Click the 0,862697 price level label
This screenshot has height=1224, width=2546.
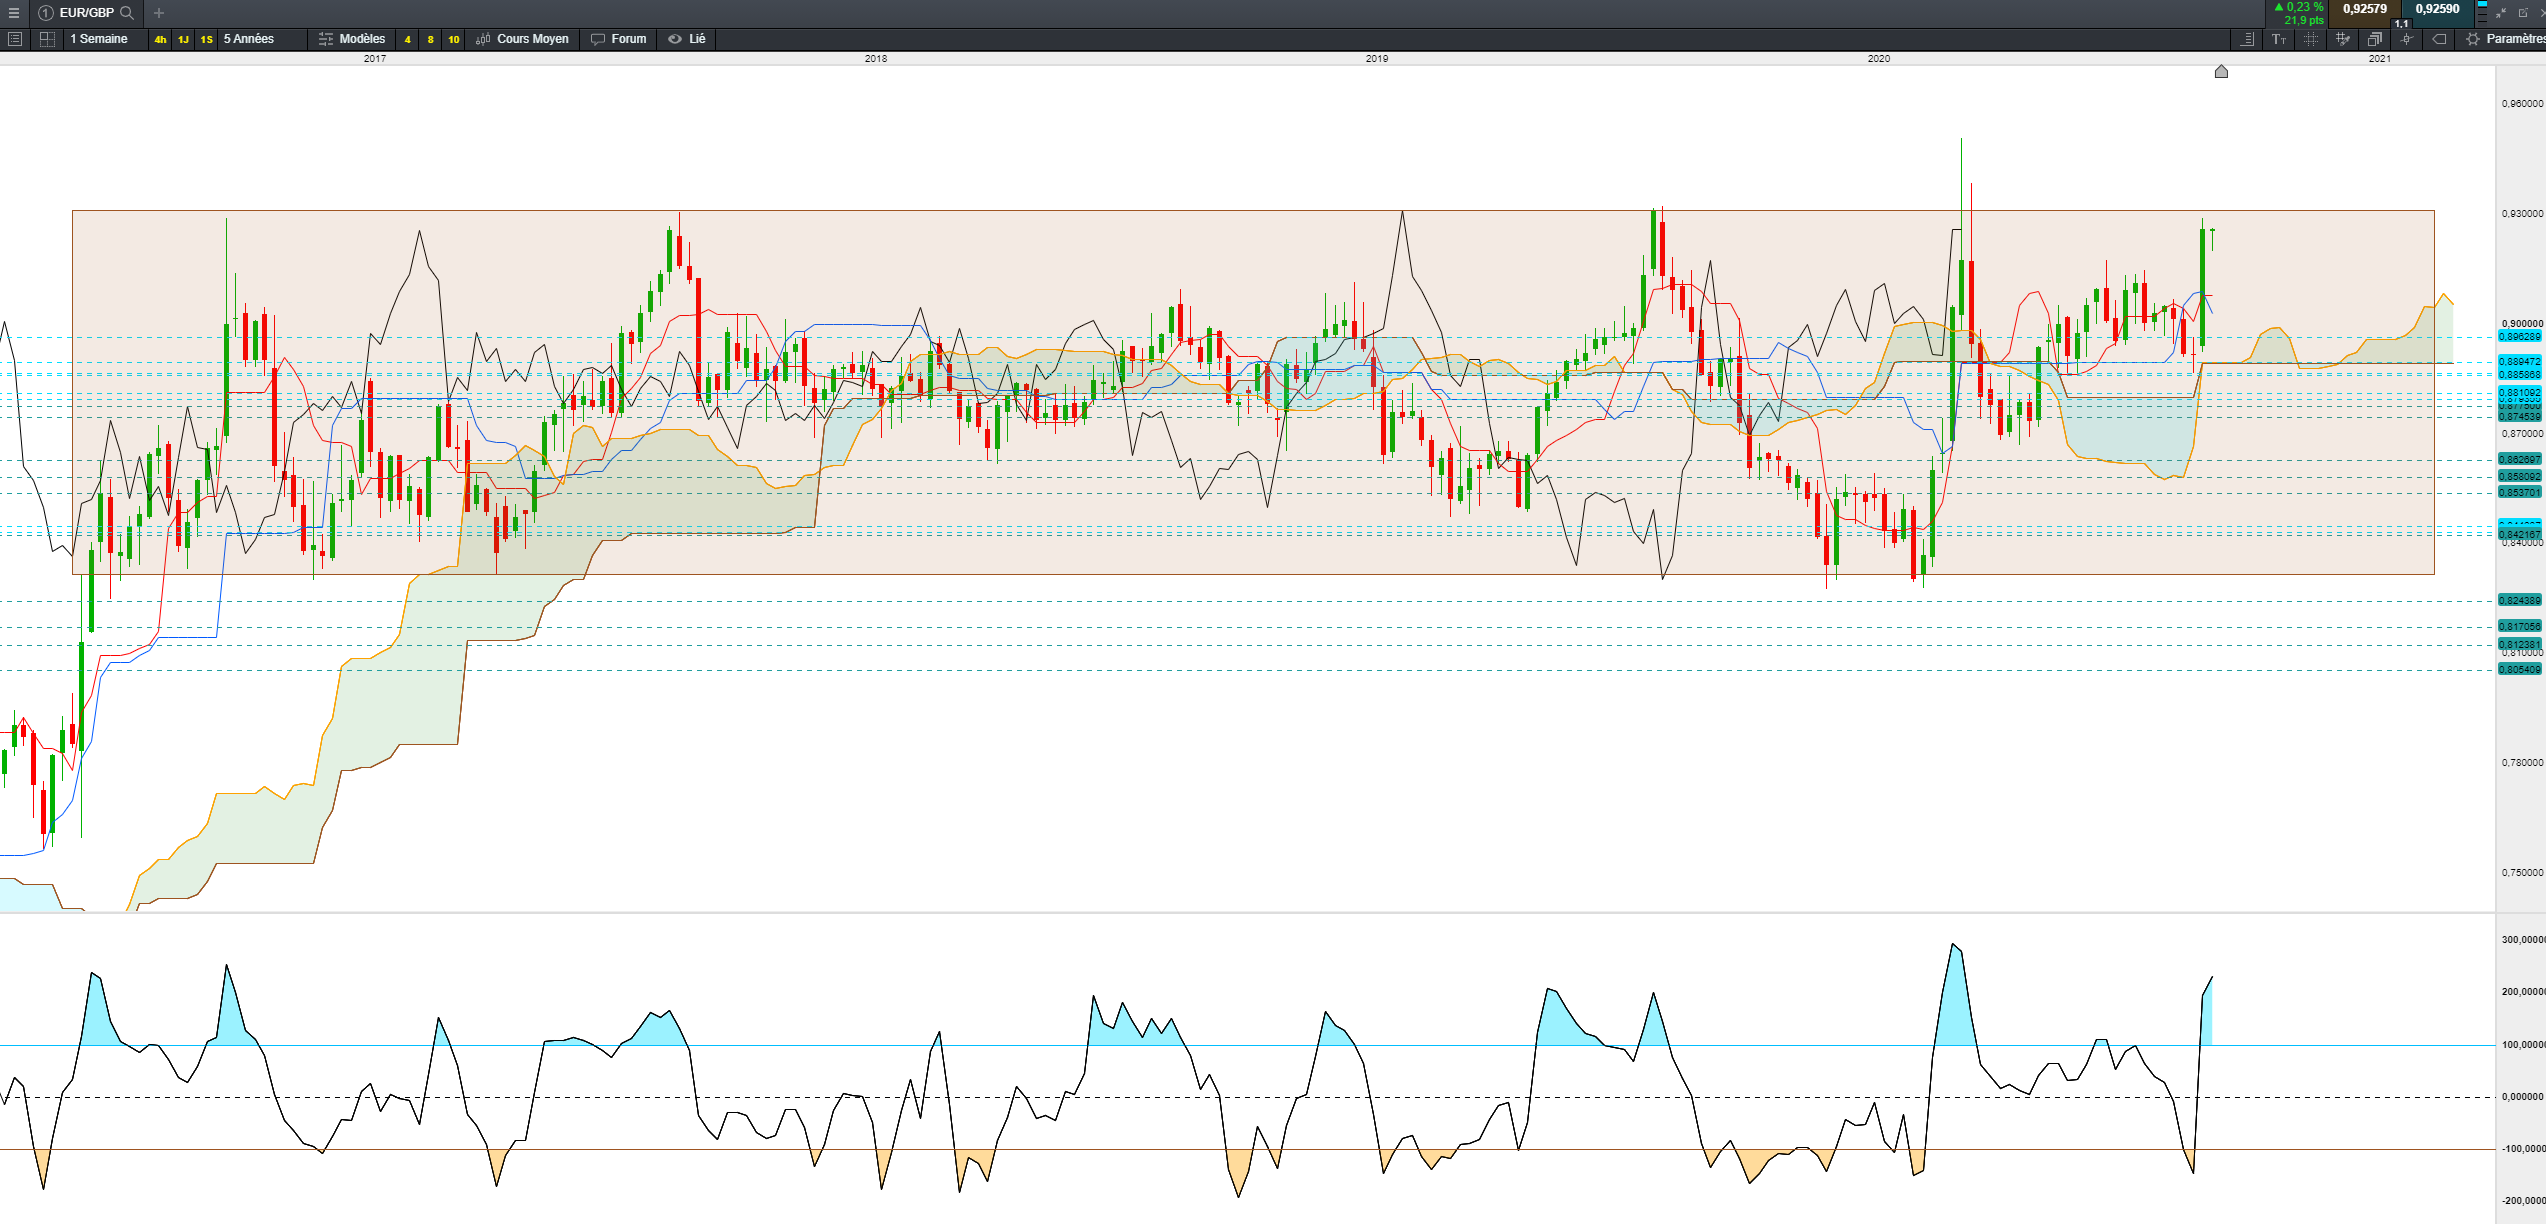2520,460
